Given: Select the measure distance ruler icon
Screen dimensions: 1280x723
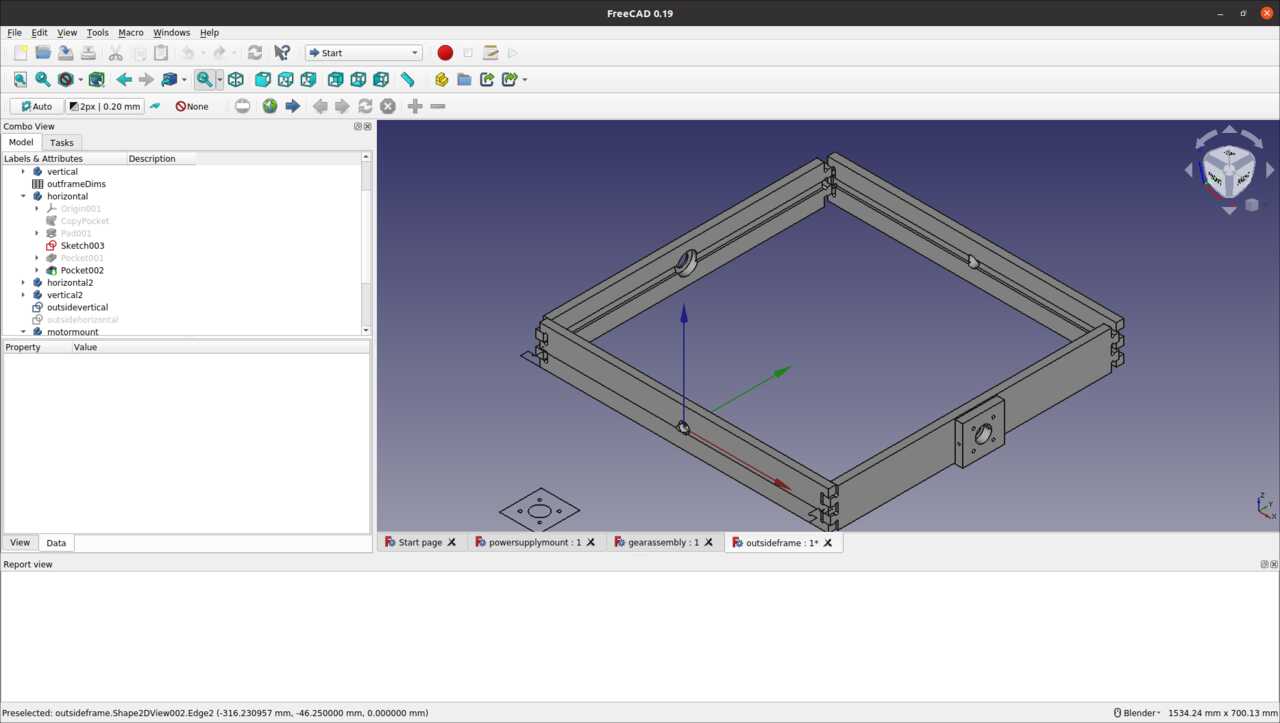Looking at the screenshot, I should tap(408, 79).
